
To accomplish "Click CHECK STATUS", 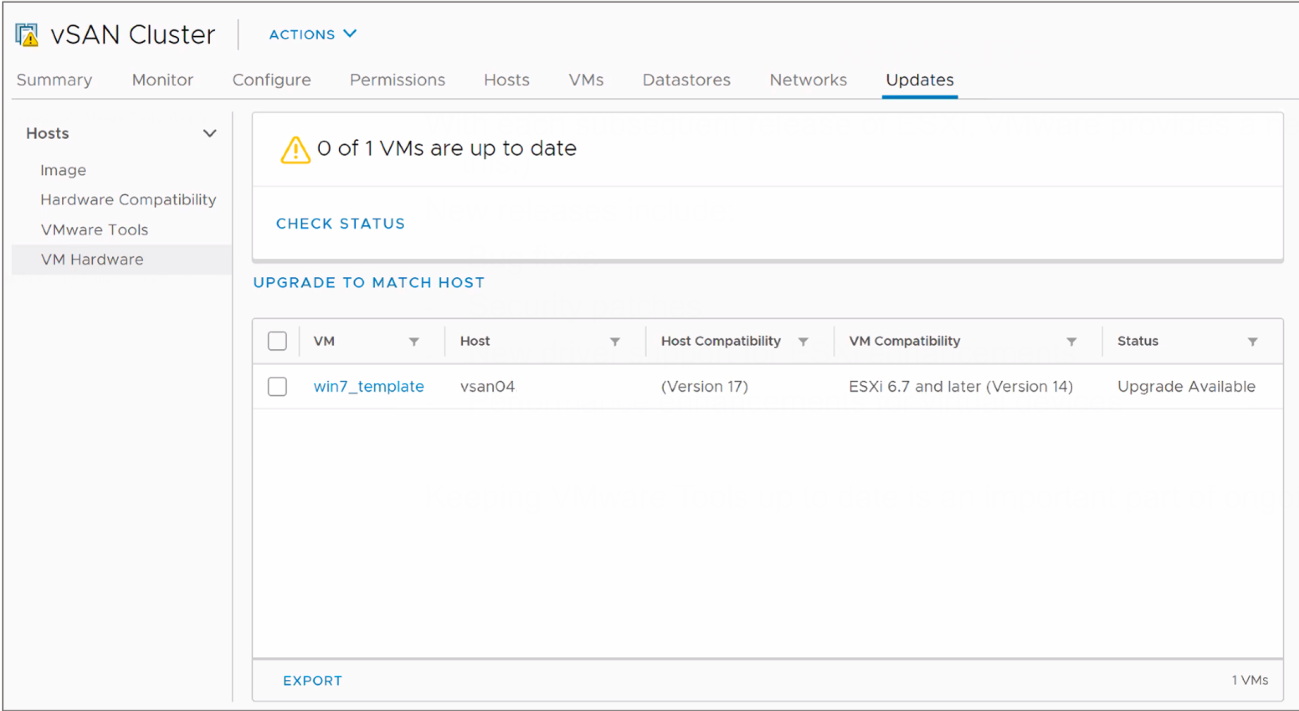I will [x=341, y=224].
